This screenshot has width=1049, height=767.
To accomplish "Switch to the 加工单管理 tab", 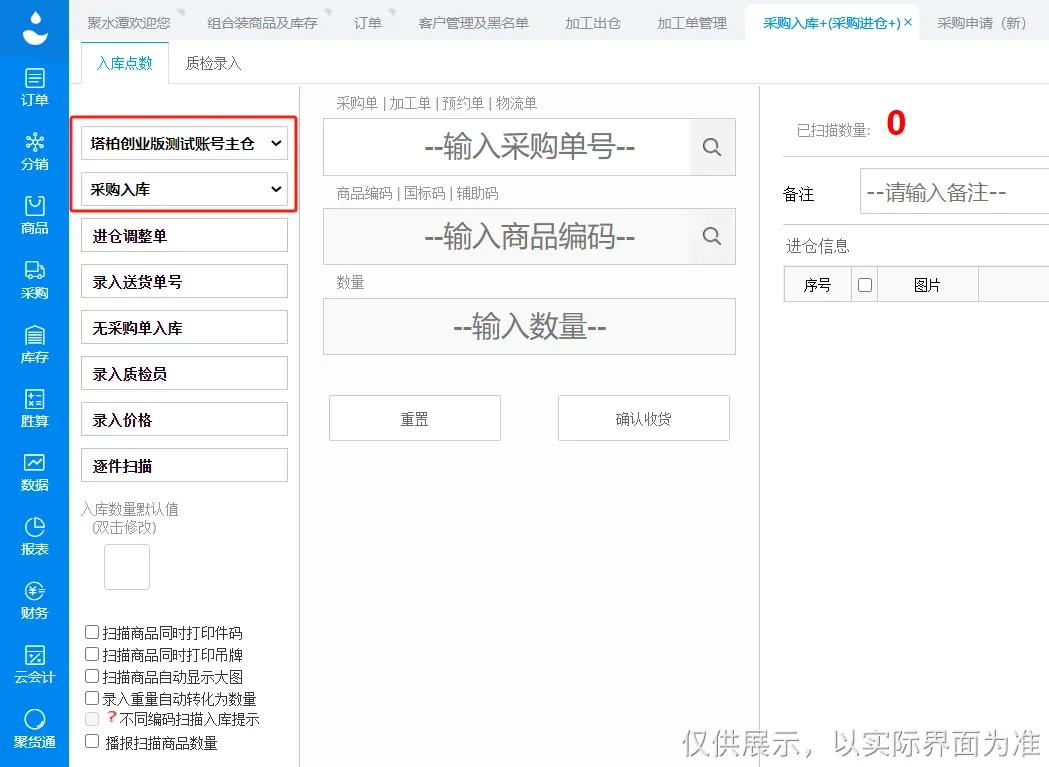I will pos(692,23).
